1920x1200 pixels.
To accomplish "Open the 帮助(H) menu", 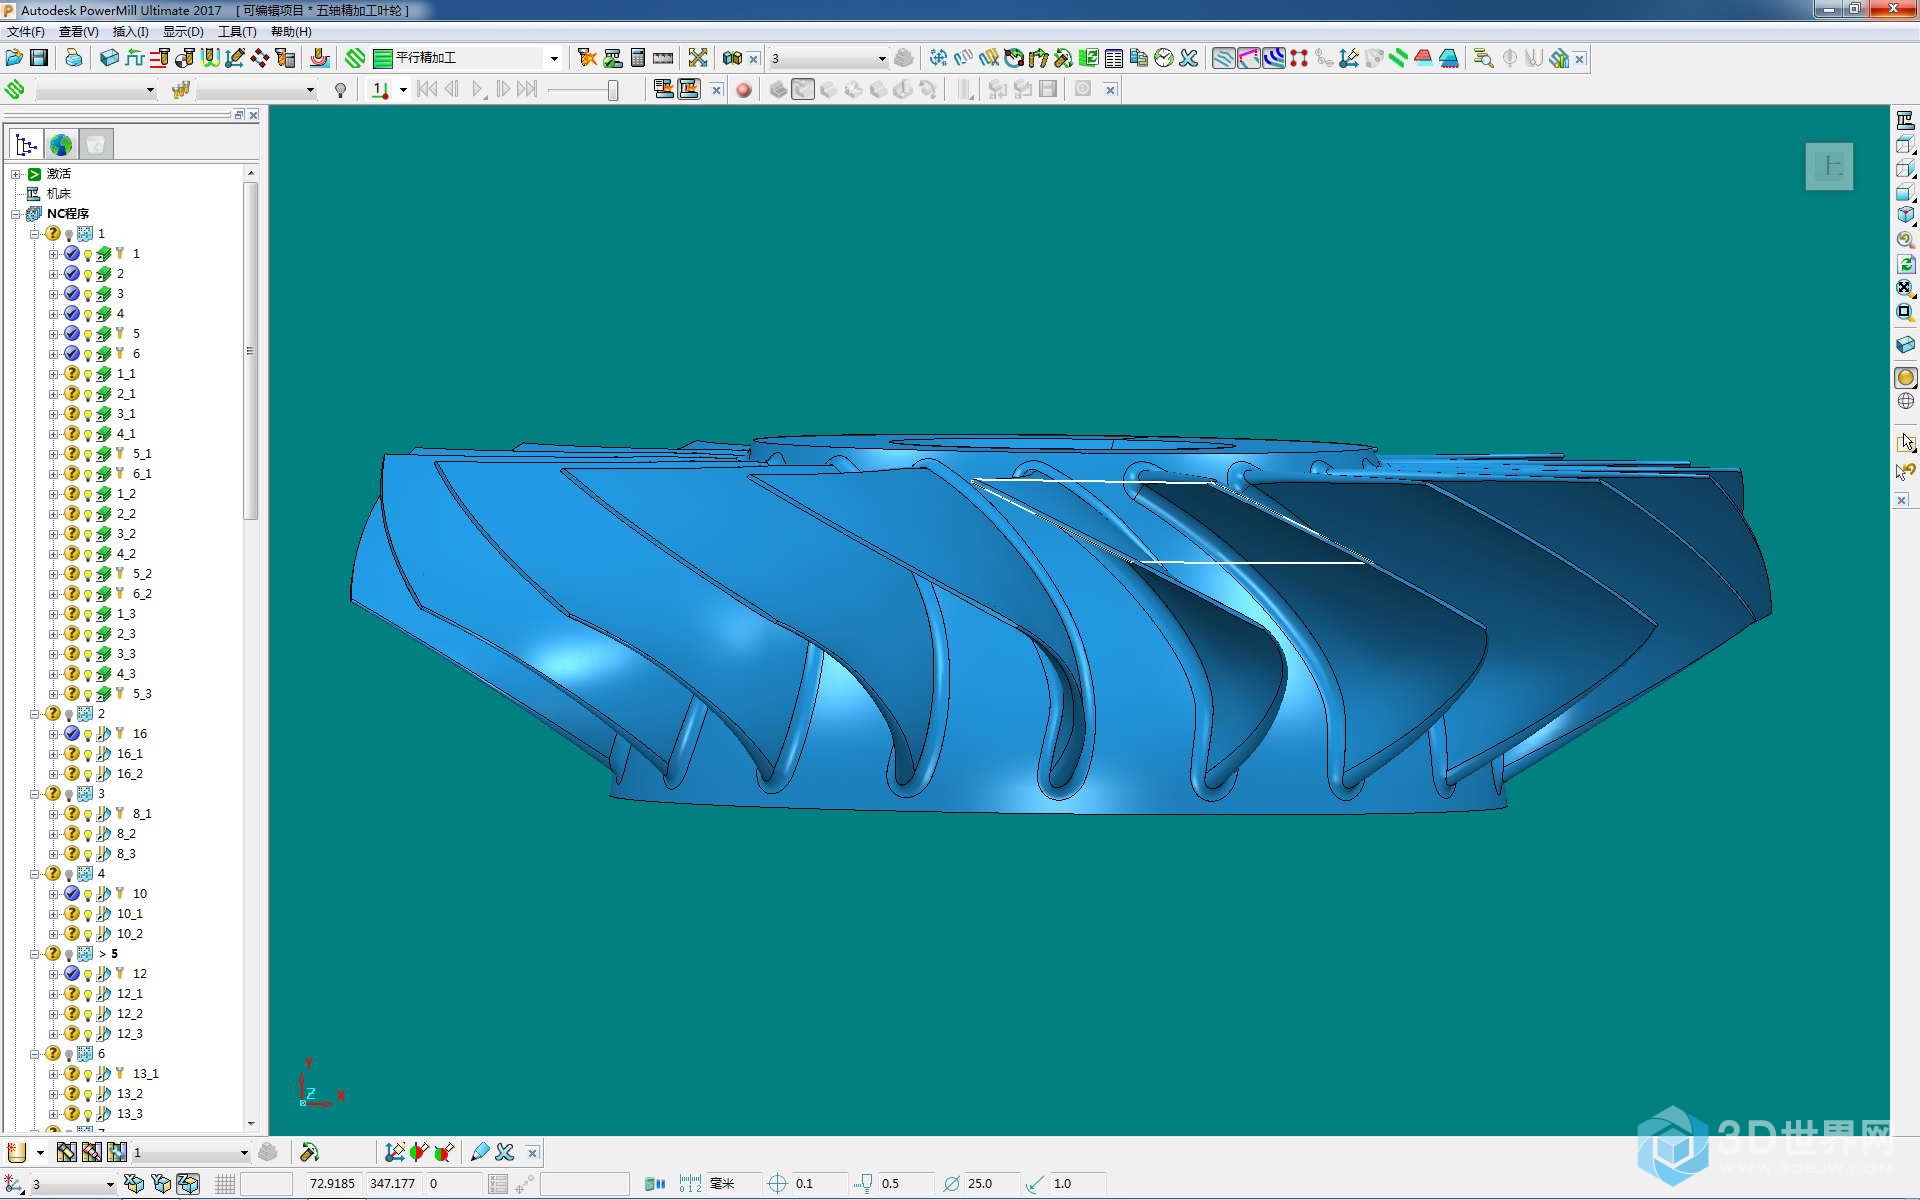I will [291, 31].
